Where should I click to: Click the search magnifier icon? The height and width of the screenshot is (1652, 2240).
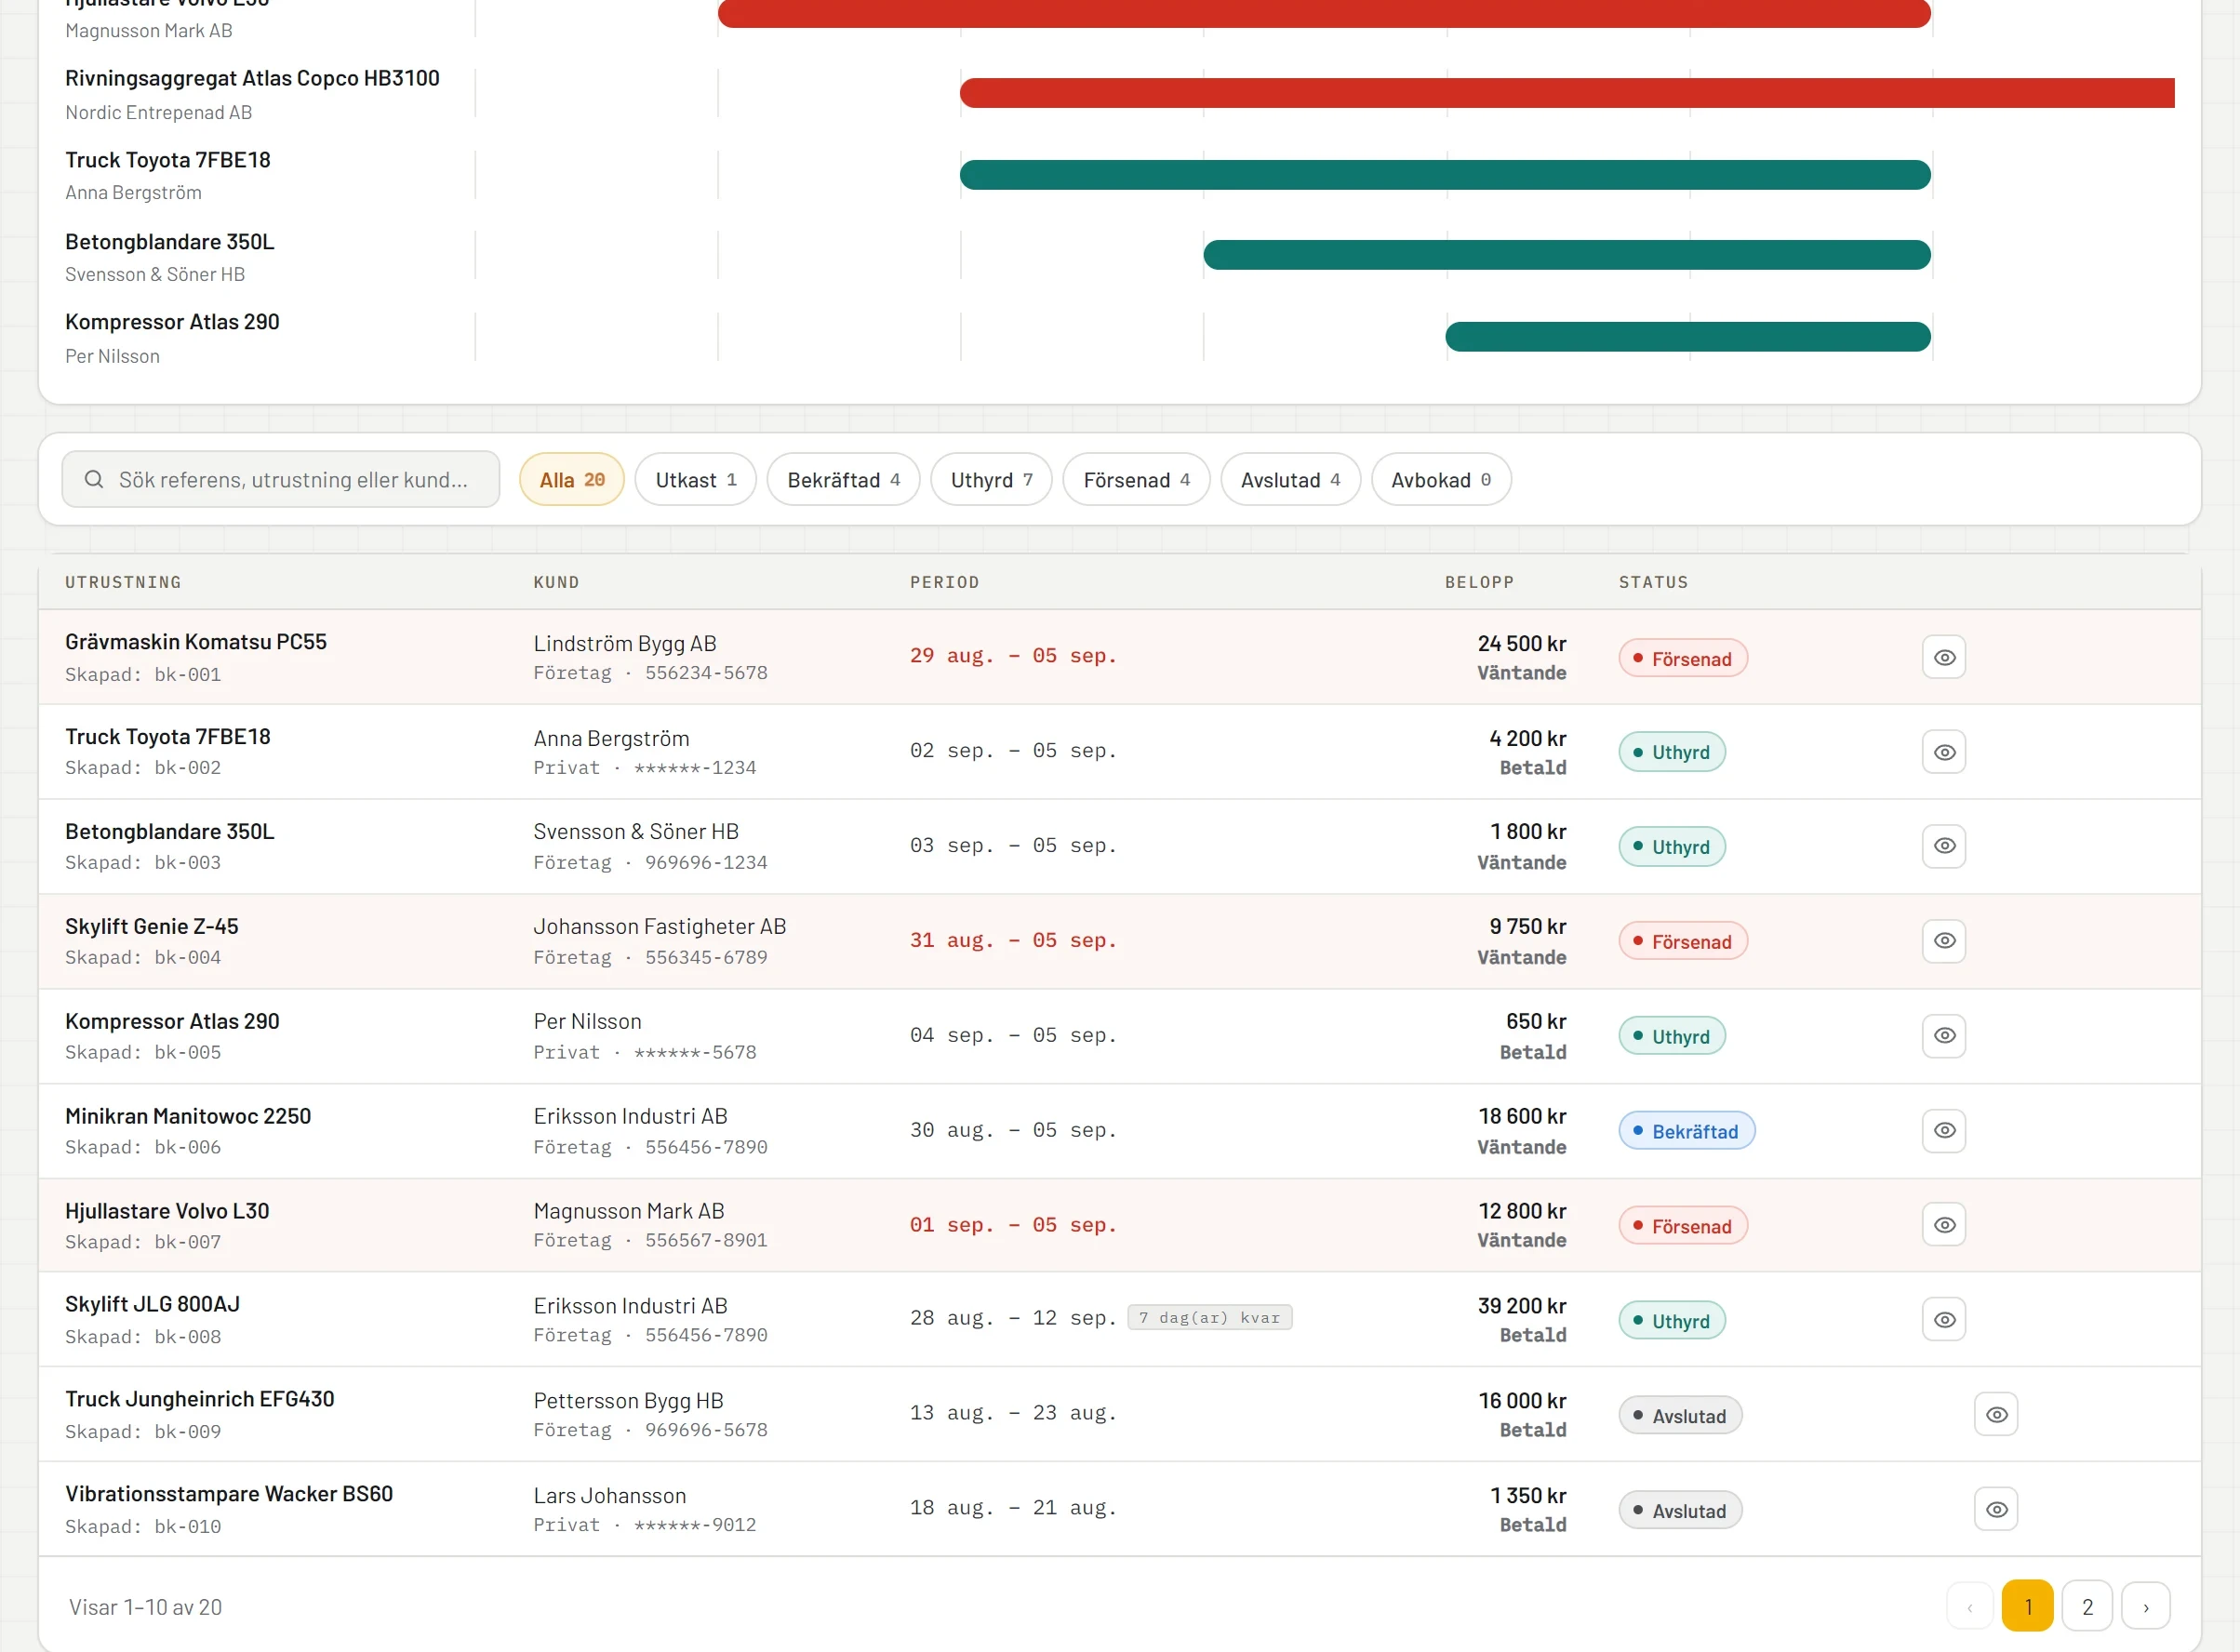coord(94,480)
